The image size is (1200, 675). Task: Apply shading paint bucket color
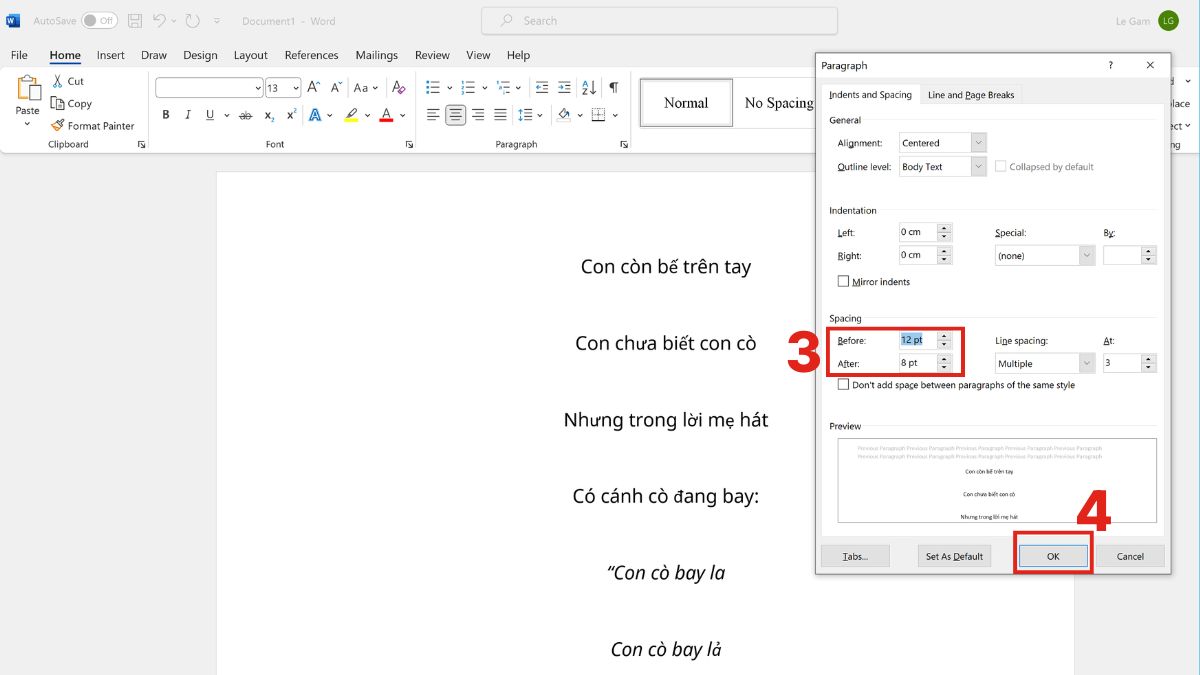(x=564, y=115)
